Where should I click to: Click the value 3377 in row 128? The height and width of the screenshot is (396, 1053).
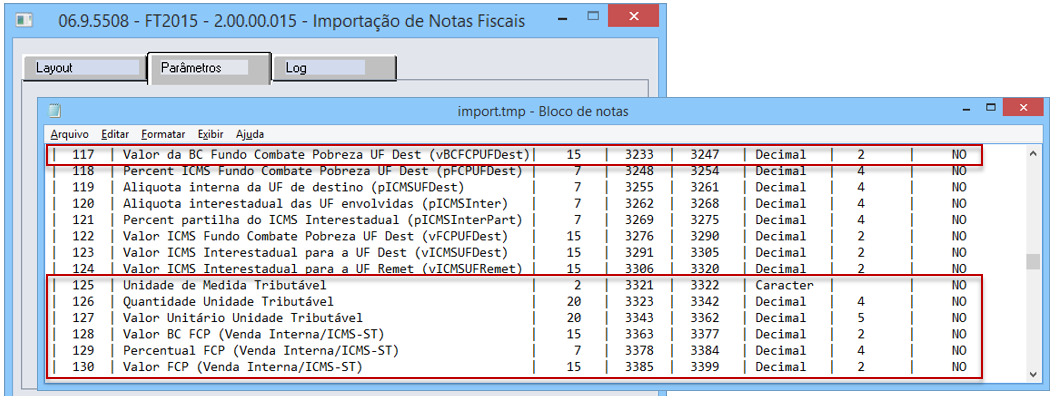704,334
